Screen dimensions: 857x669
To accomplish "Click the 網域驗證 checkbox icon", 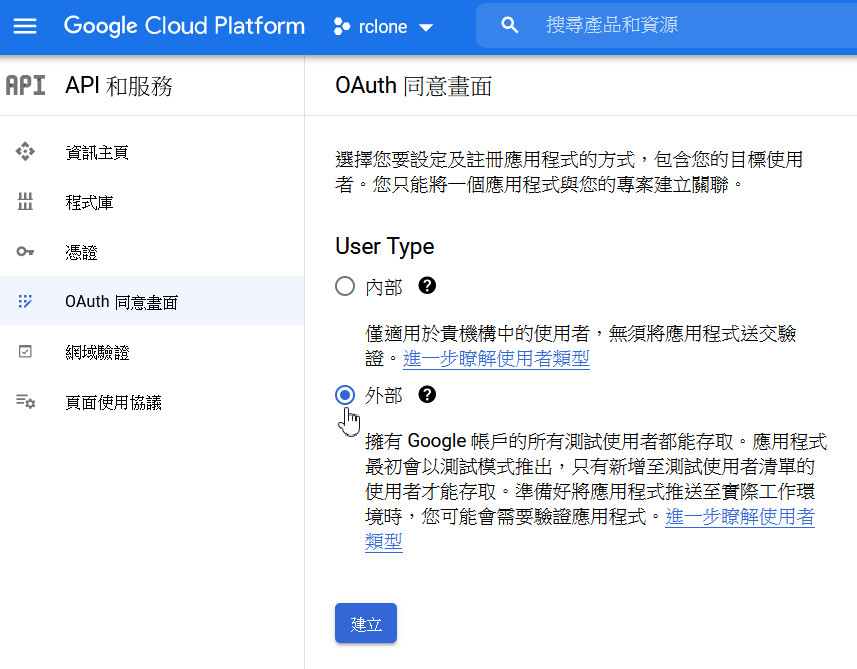I will point(26,352).
